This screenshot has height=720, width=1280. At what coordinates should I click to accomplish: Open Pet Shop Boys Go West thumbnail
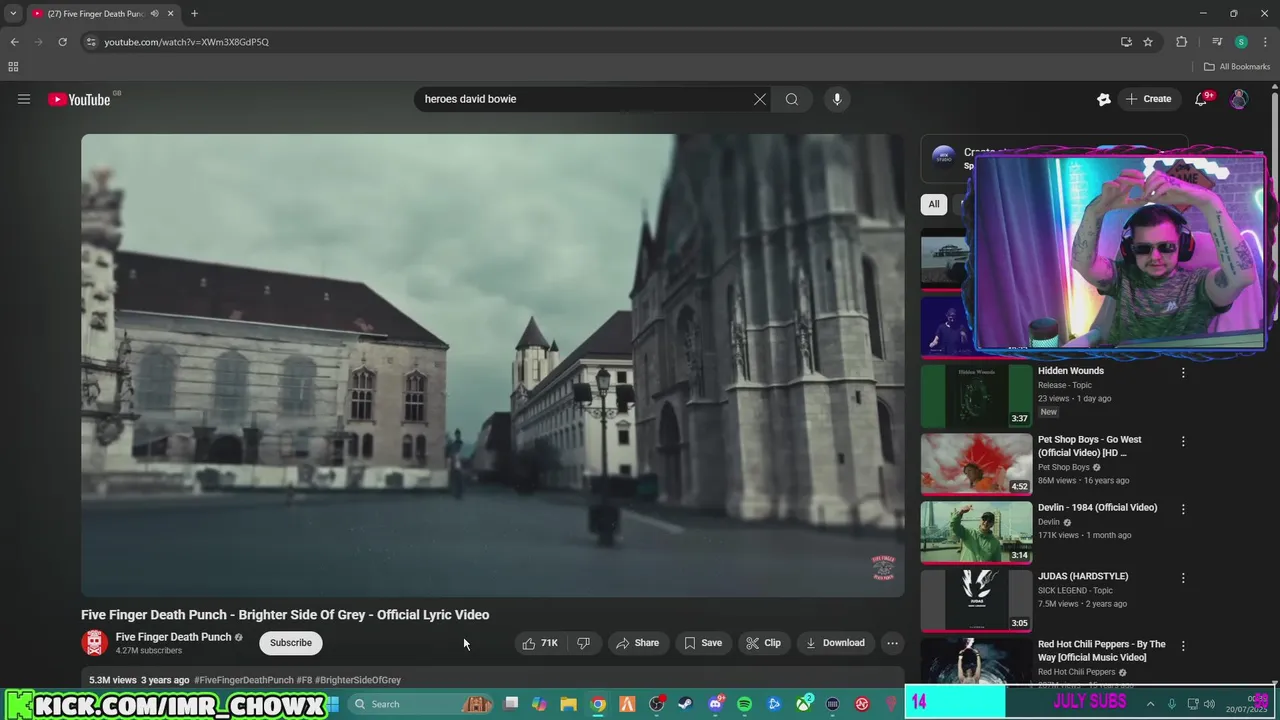point(976,464)
